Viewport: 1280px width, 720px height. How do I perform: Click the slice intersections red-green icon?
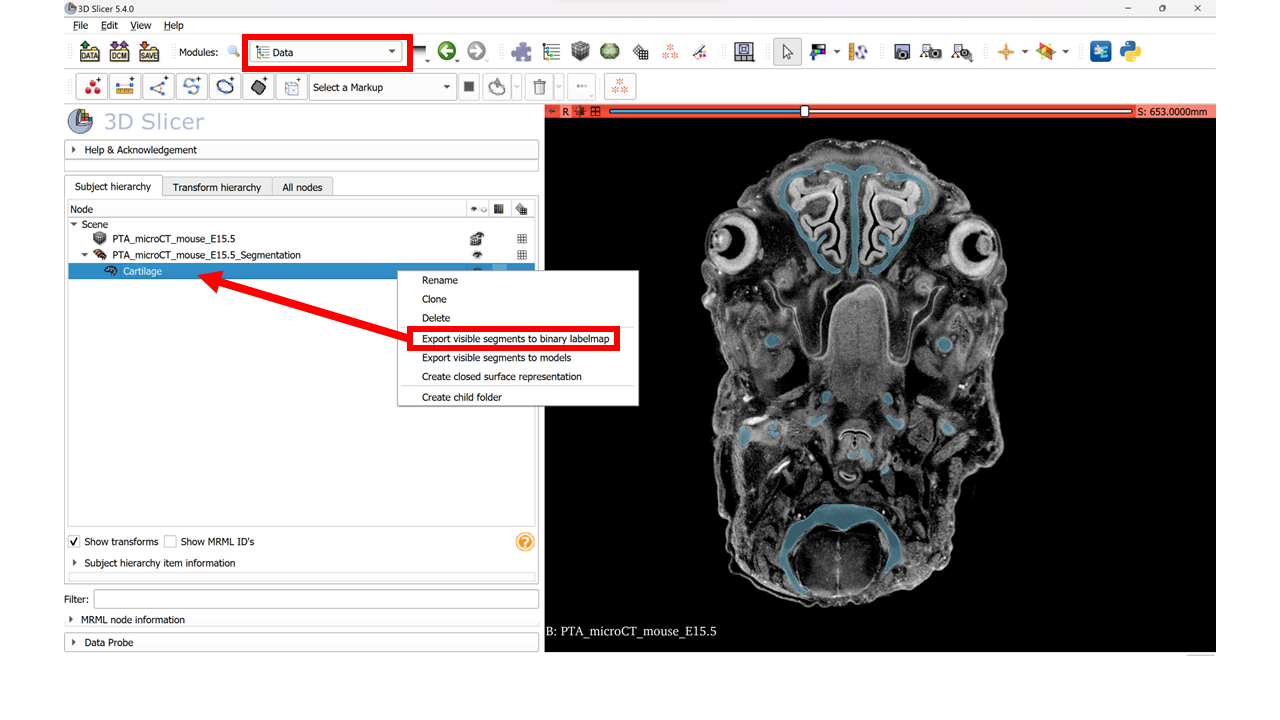1046,52
